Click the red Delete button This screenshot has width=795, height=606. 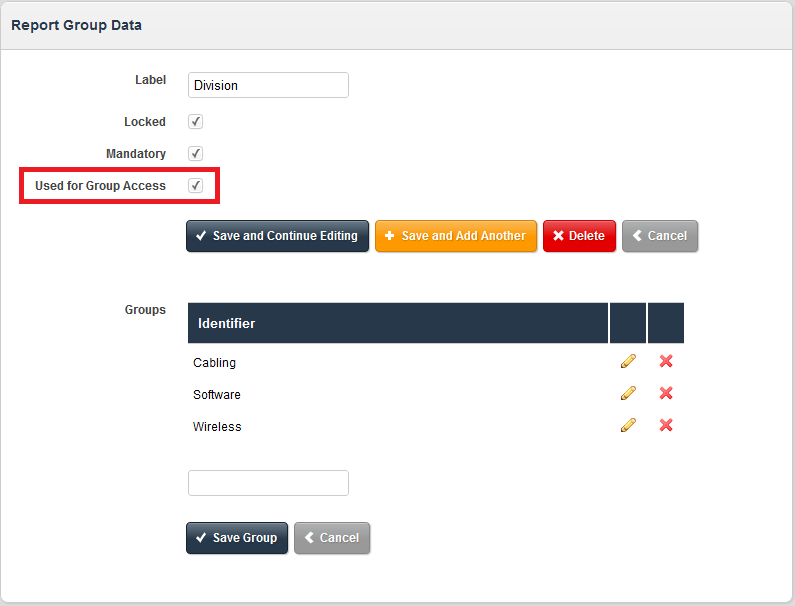[x=579, y=236]
